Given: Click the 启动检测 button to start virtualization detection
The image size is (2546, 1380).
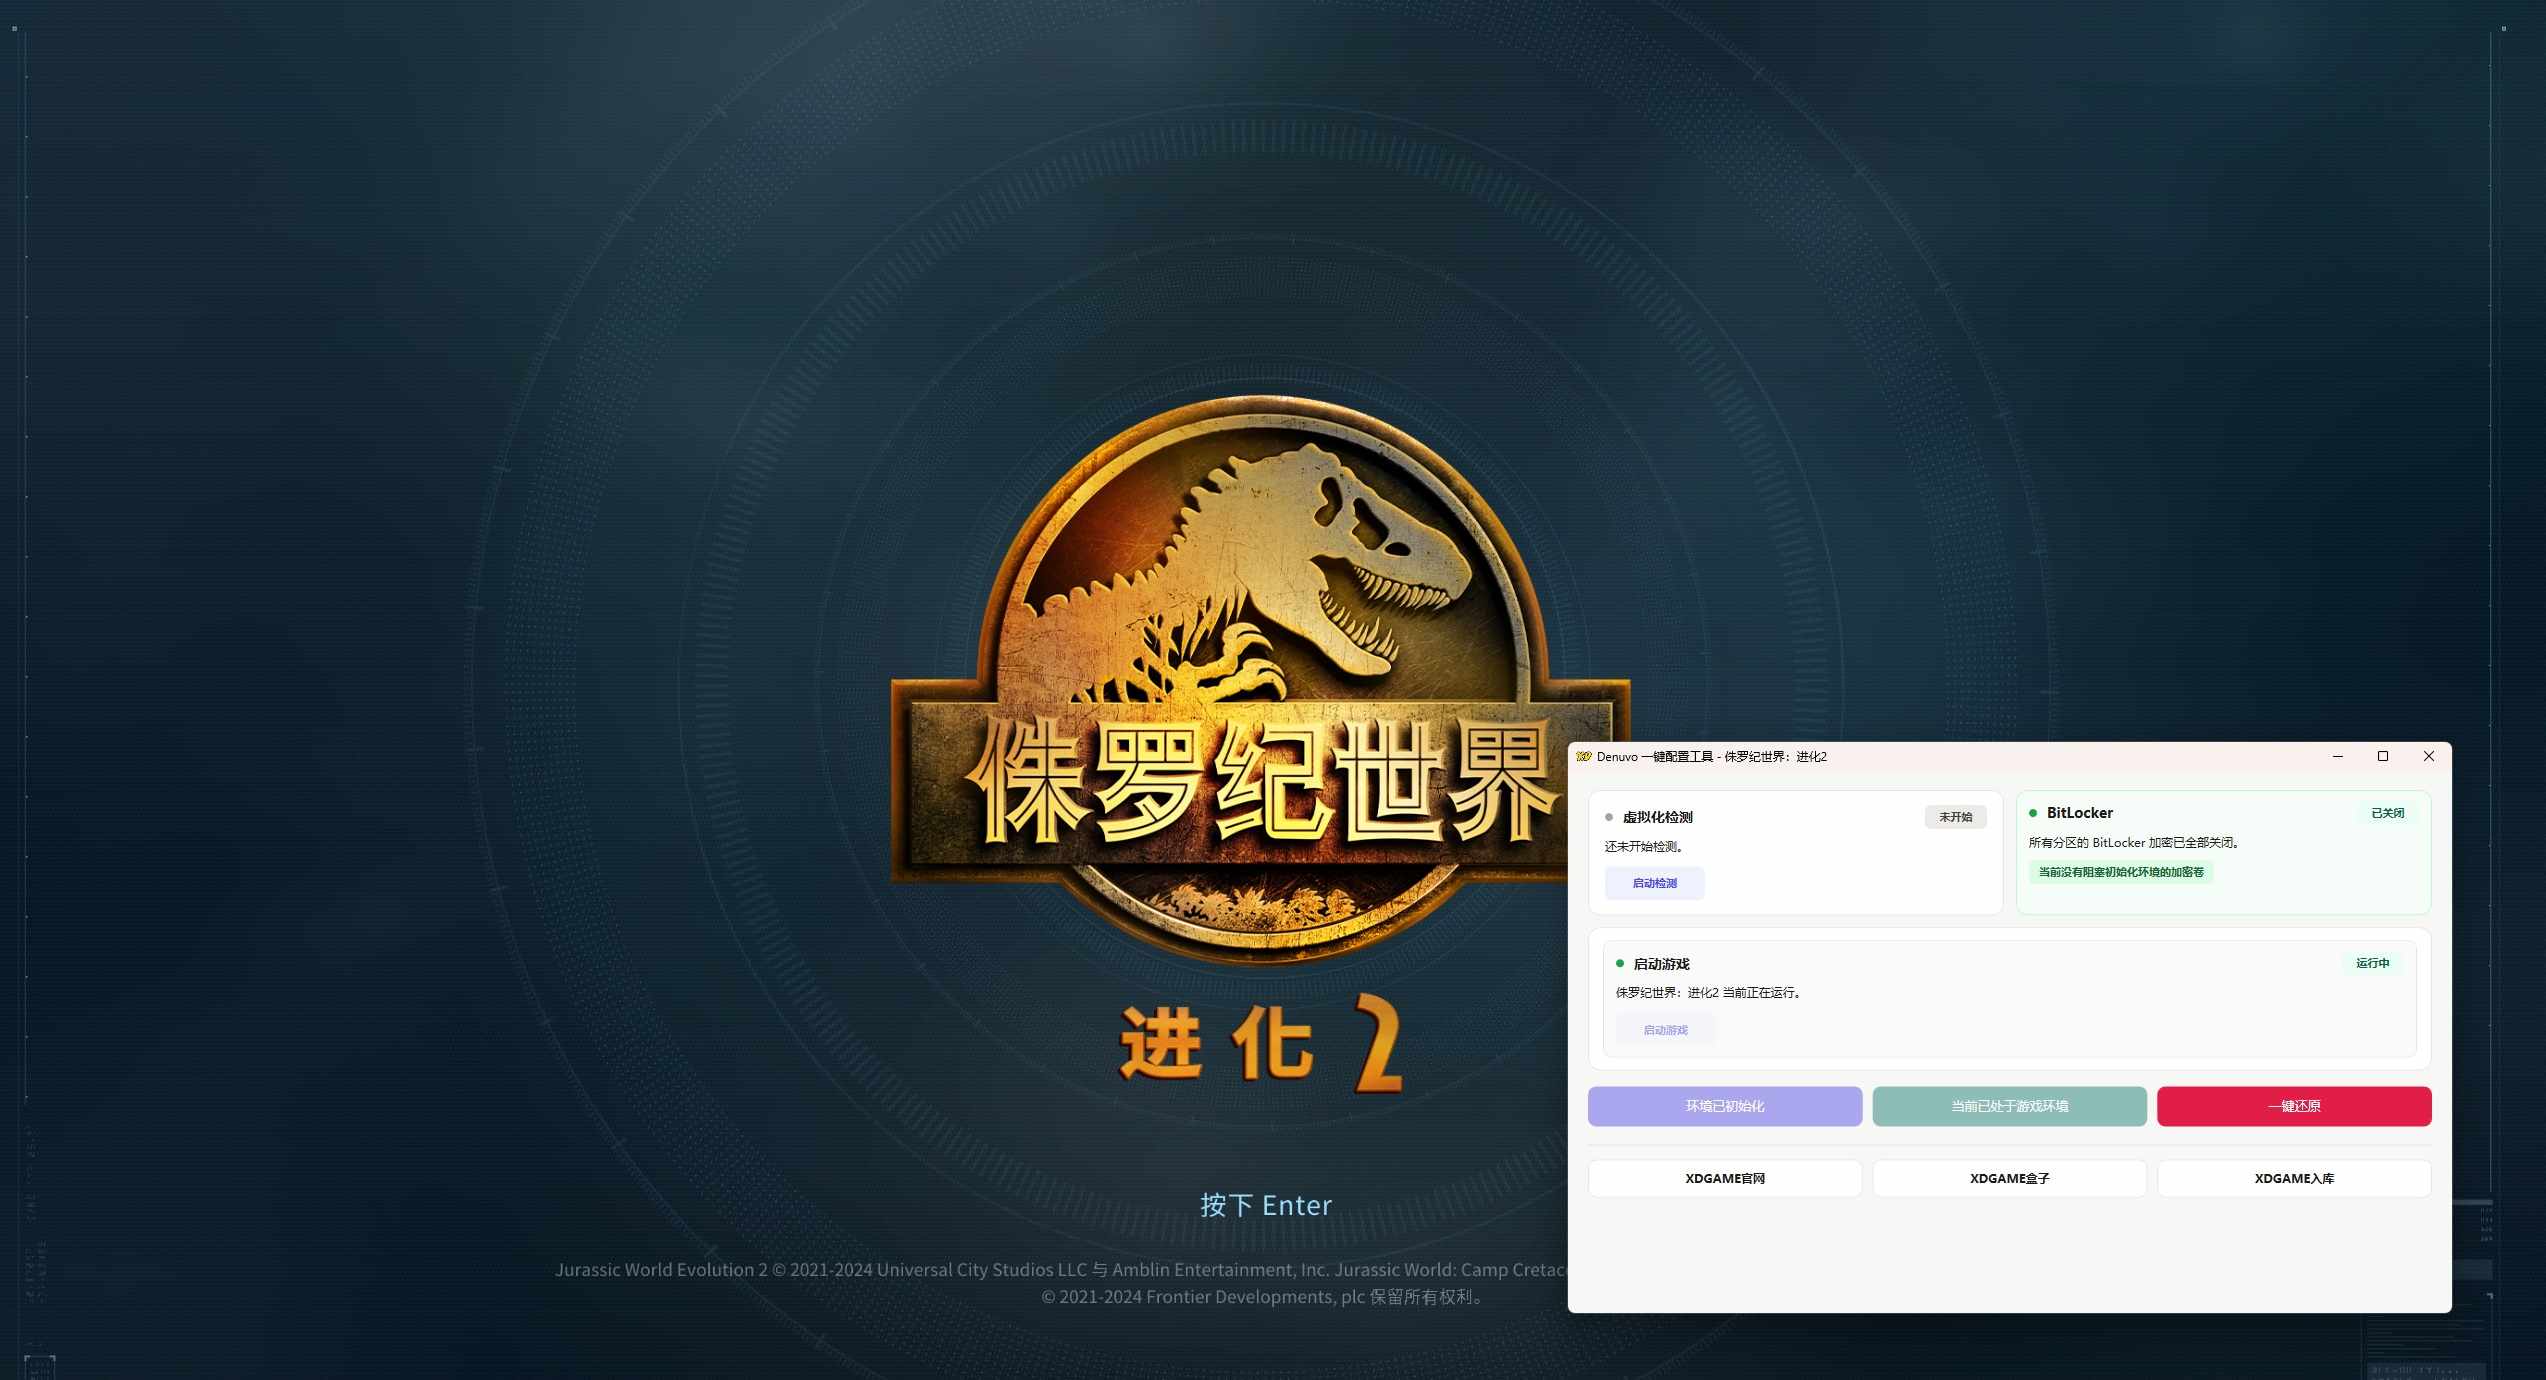Looking at the screenshot, I should click(1655, 883).
